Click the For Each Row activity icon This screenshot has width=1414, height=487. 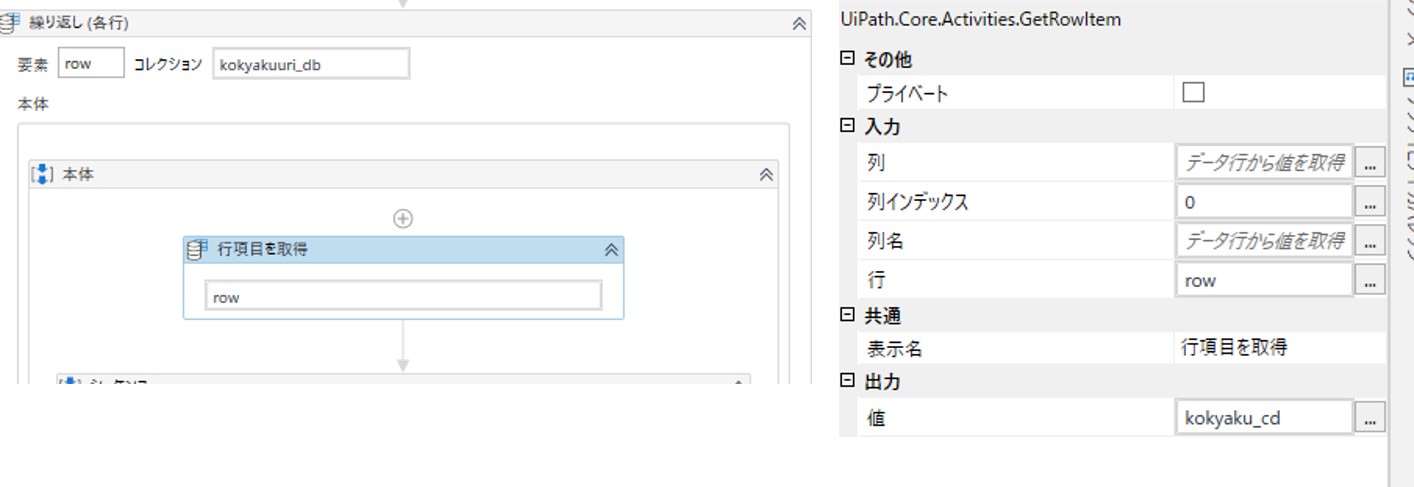[x=11, y=23]
